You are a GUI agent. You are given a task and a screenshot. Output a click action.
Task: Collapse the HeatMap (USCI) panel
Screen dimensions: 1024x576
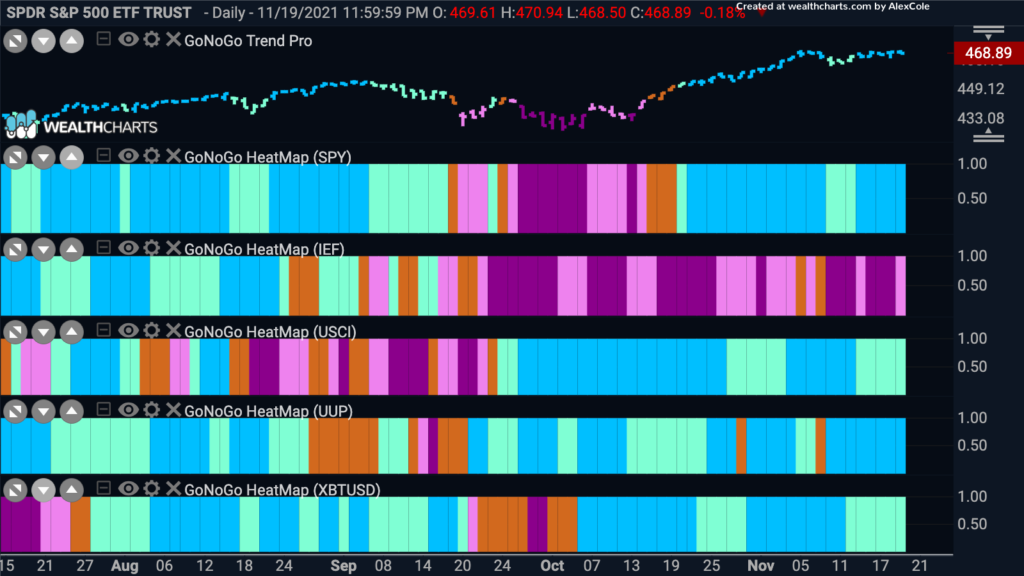(103, 330)
